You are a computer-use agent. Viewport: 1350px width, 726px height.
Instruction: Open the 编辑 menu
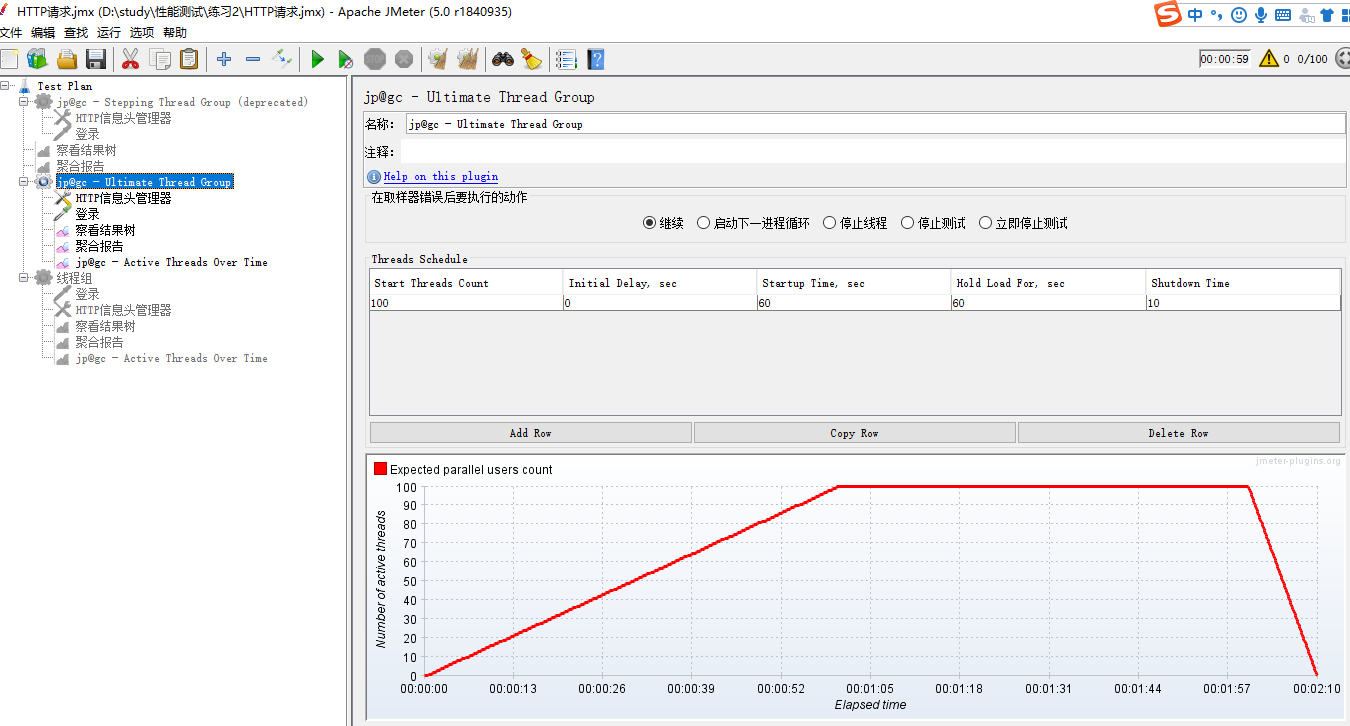click(43, 33)
